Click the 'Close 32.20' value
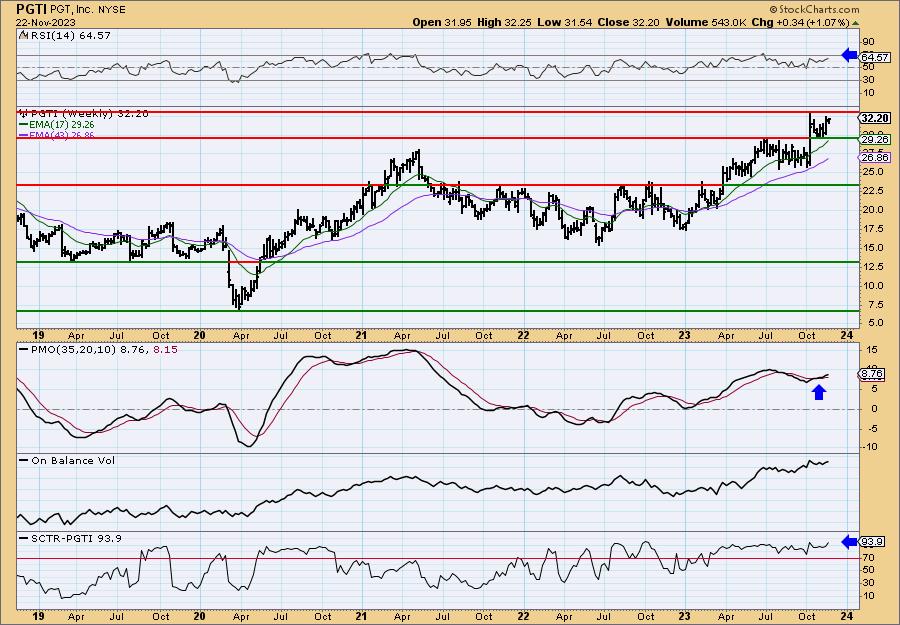The height and width of the screenshot is (625, 900). click(x=627, y=22)
